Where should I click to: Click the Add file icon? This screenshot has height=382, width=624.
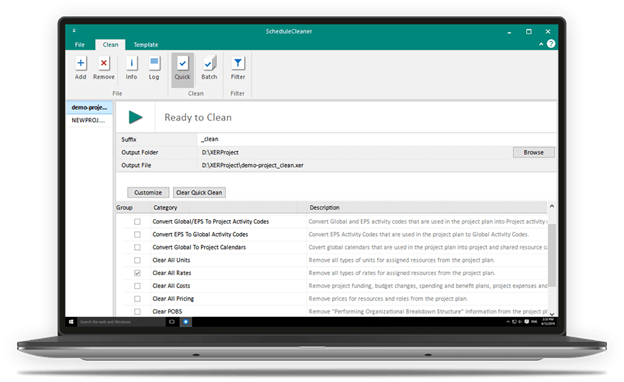coord(80,63)
